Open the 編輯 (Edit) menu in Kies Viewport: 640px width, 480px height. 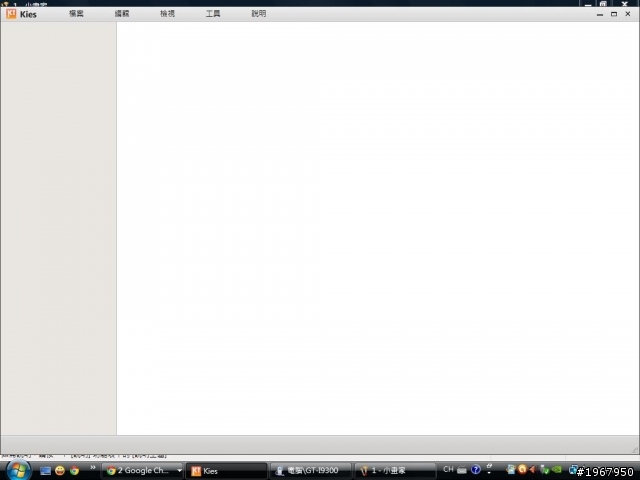coord(122,14)
